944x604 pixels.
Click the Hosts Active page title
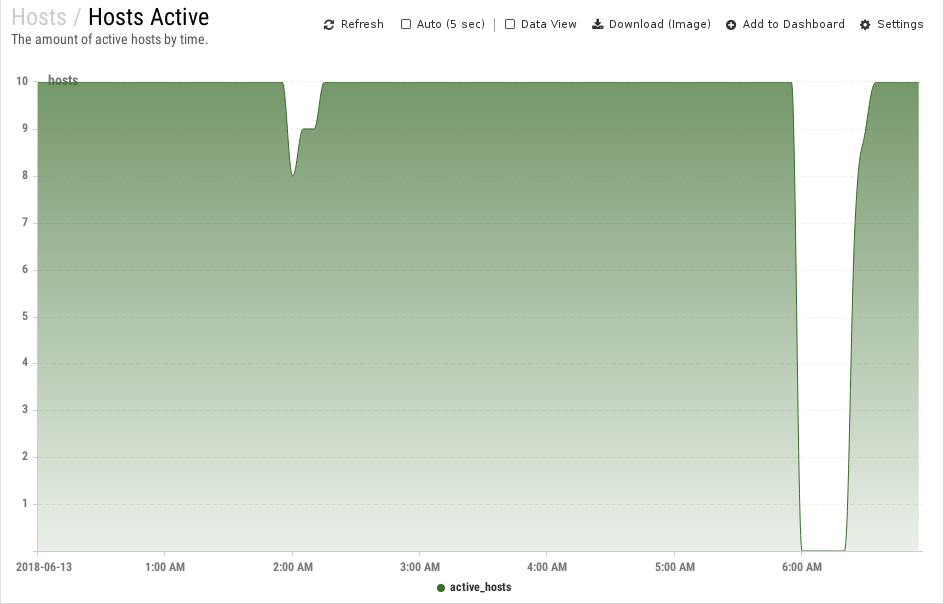[149, 17]
